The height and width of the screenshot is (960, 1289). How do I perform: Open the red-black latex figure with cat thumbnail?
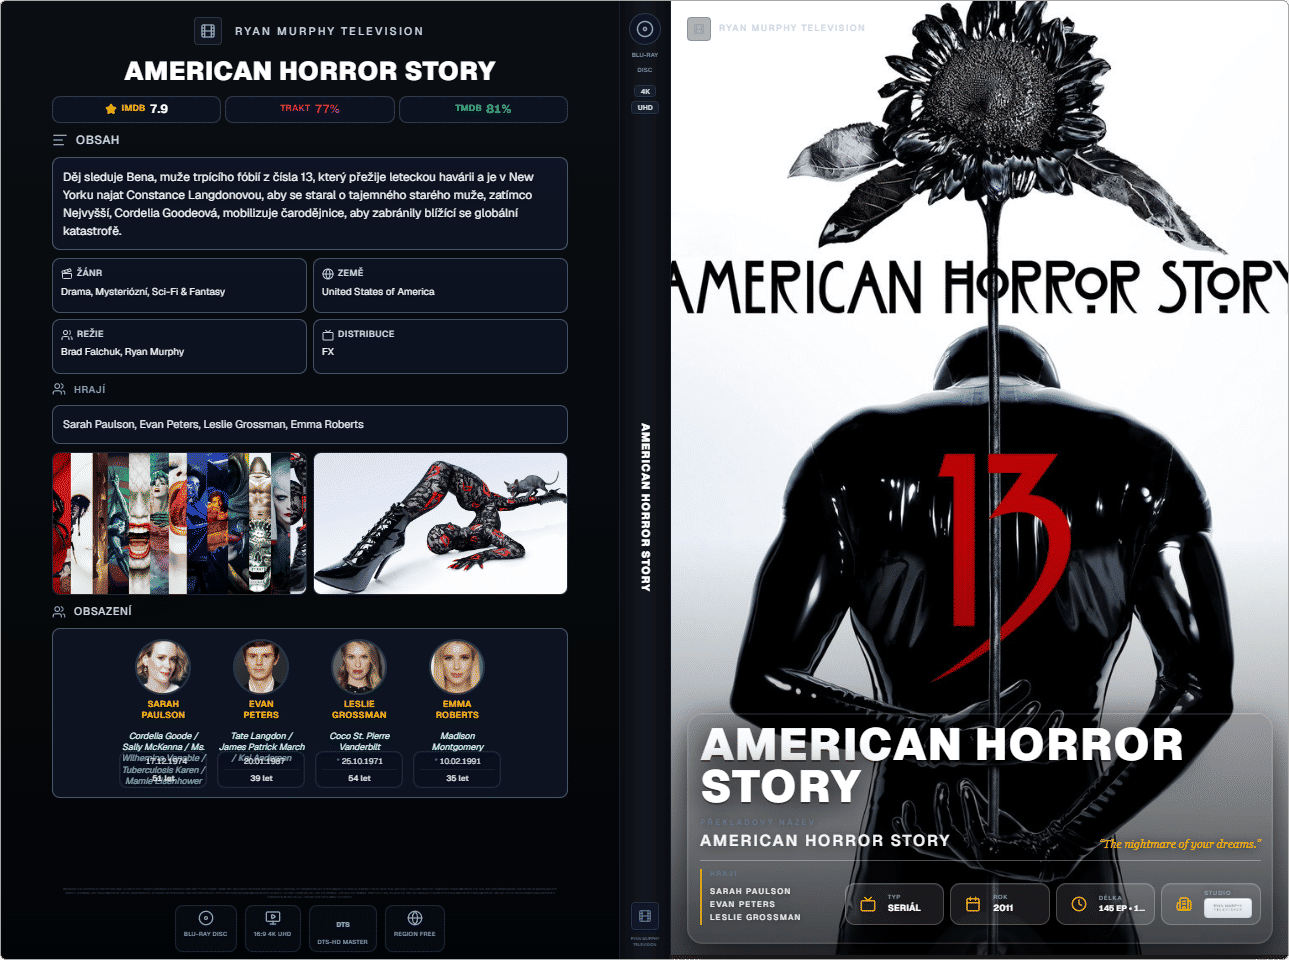click(x=440, y=523)
